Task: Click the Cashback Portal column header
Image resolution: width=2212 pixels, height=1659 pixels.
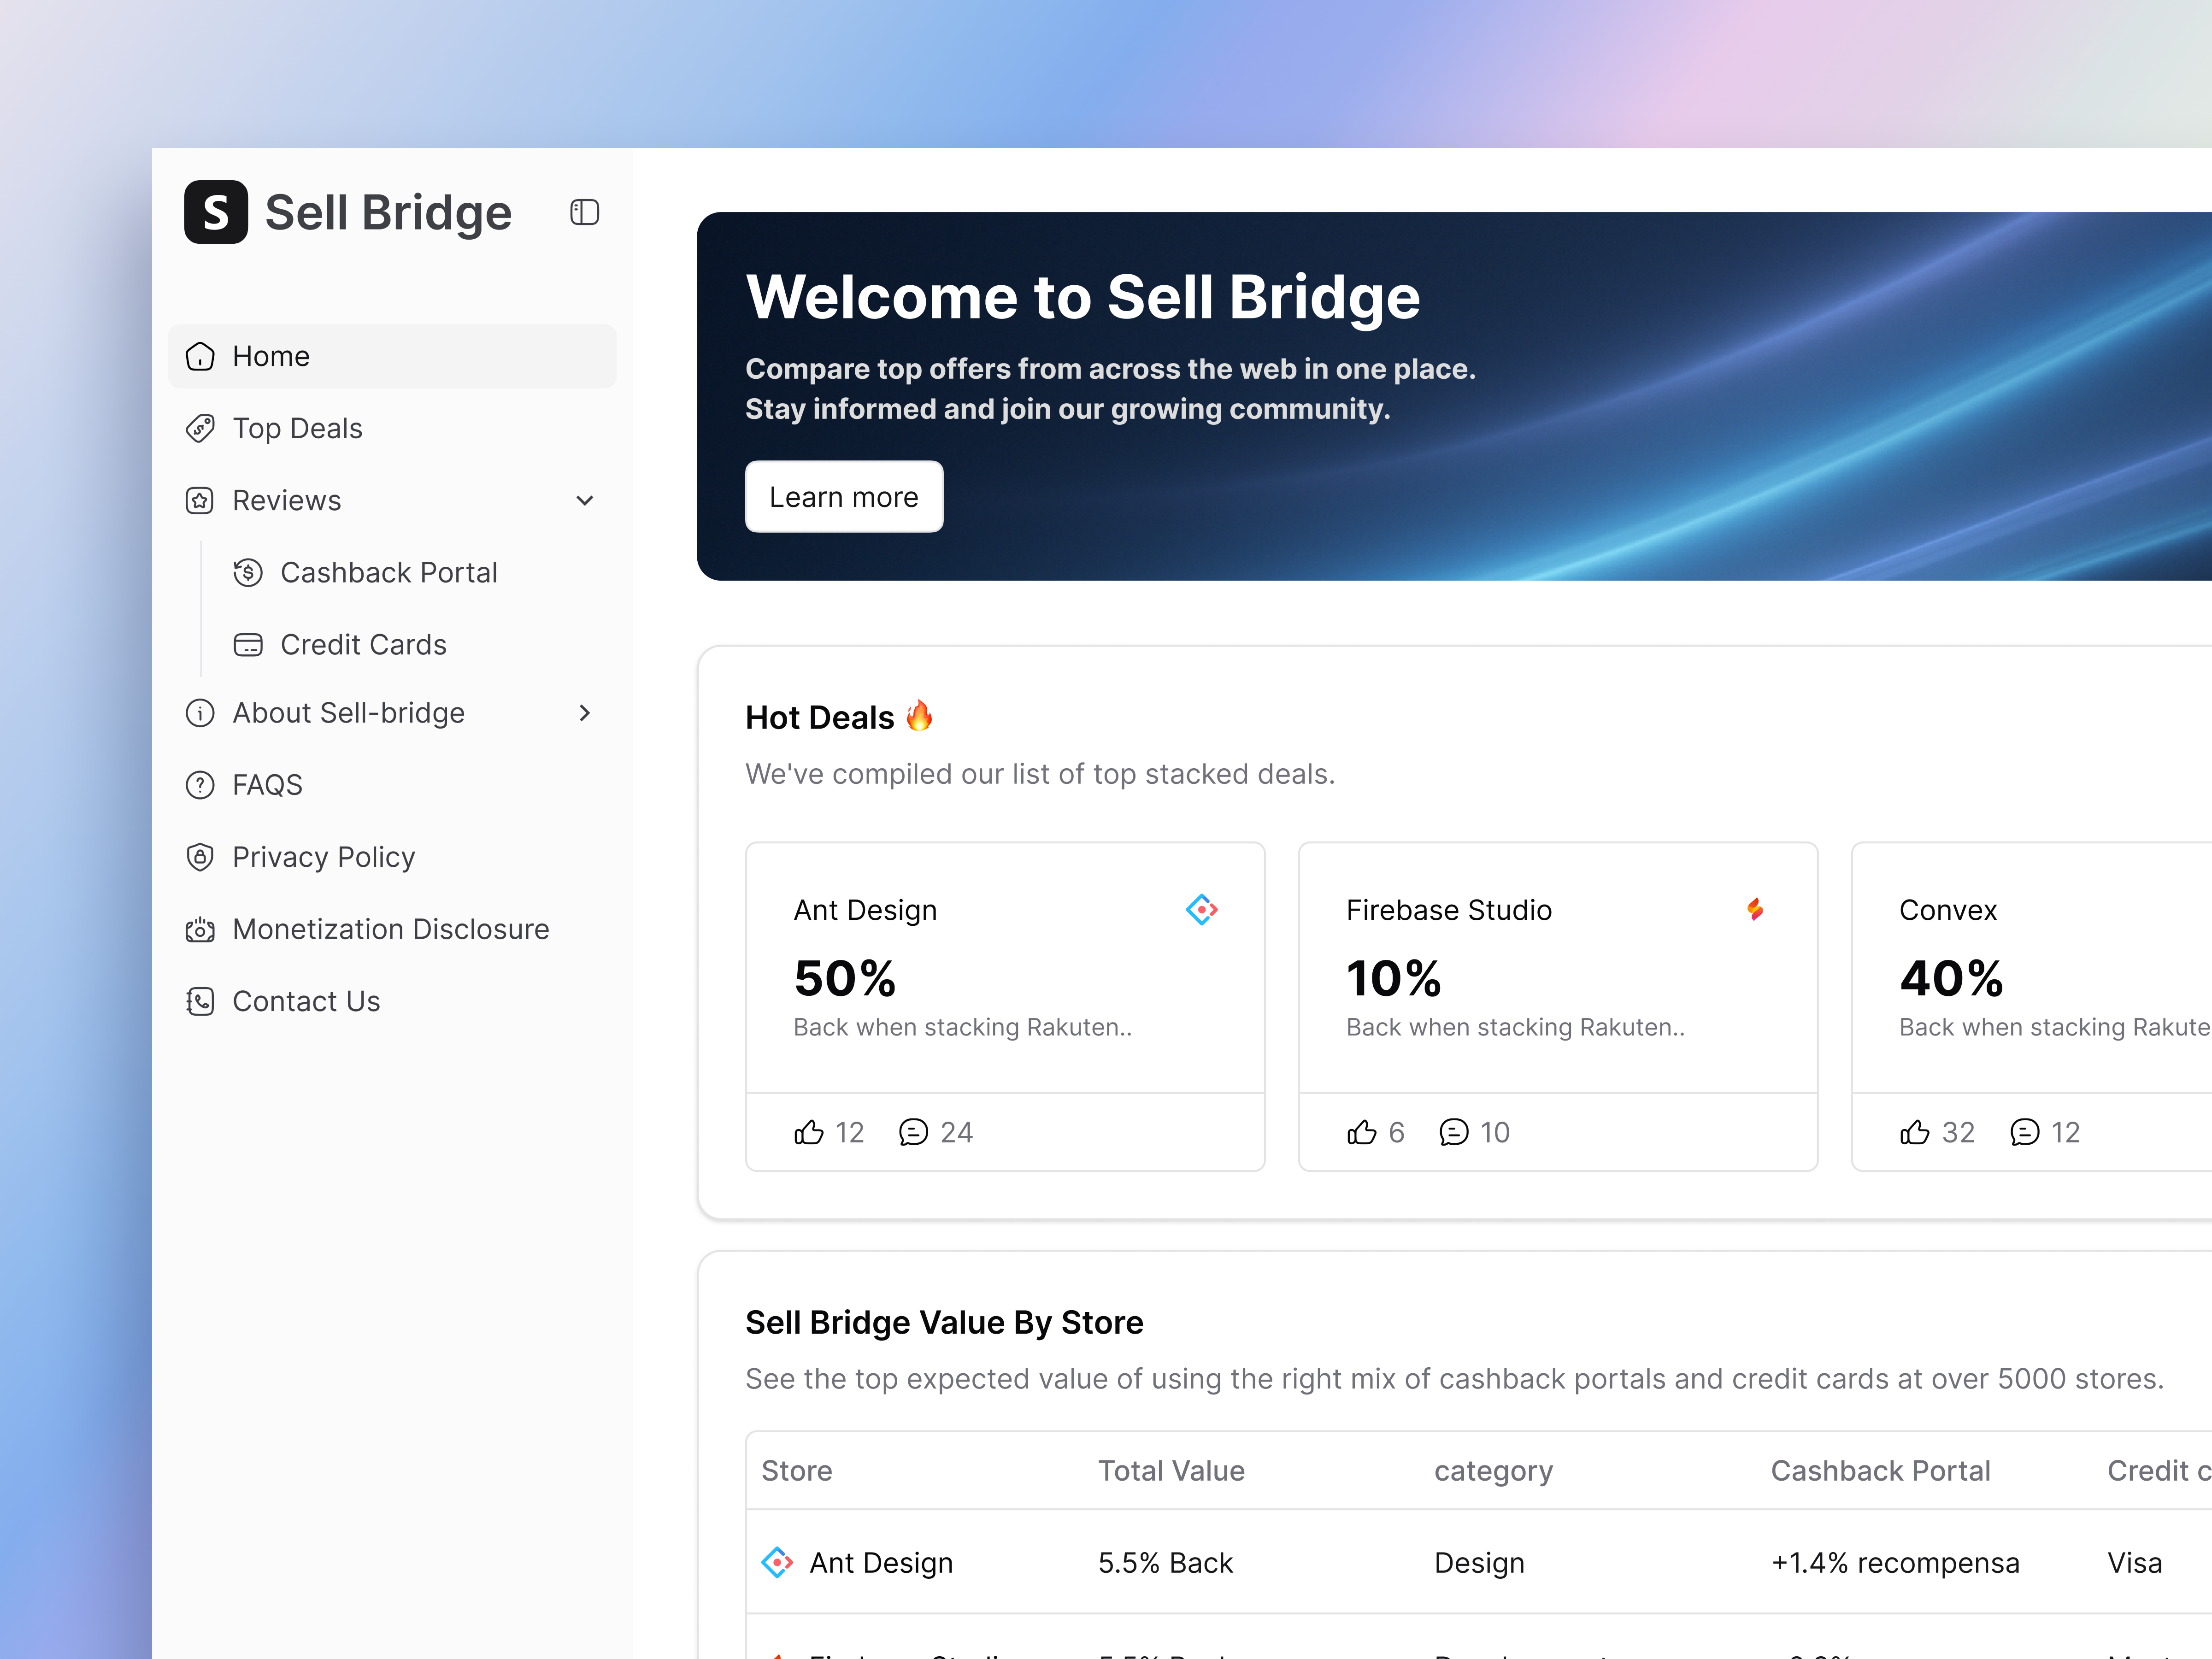Action: [1880, 1470]
